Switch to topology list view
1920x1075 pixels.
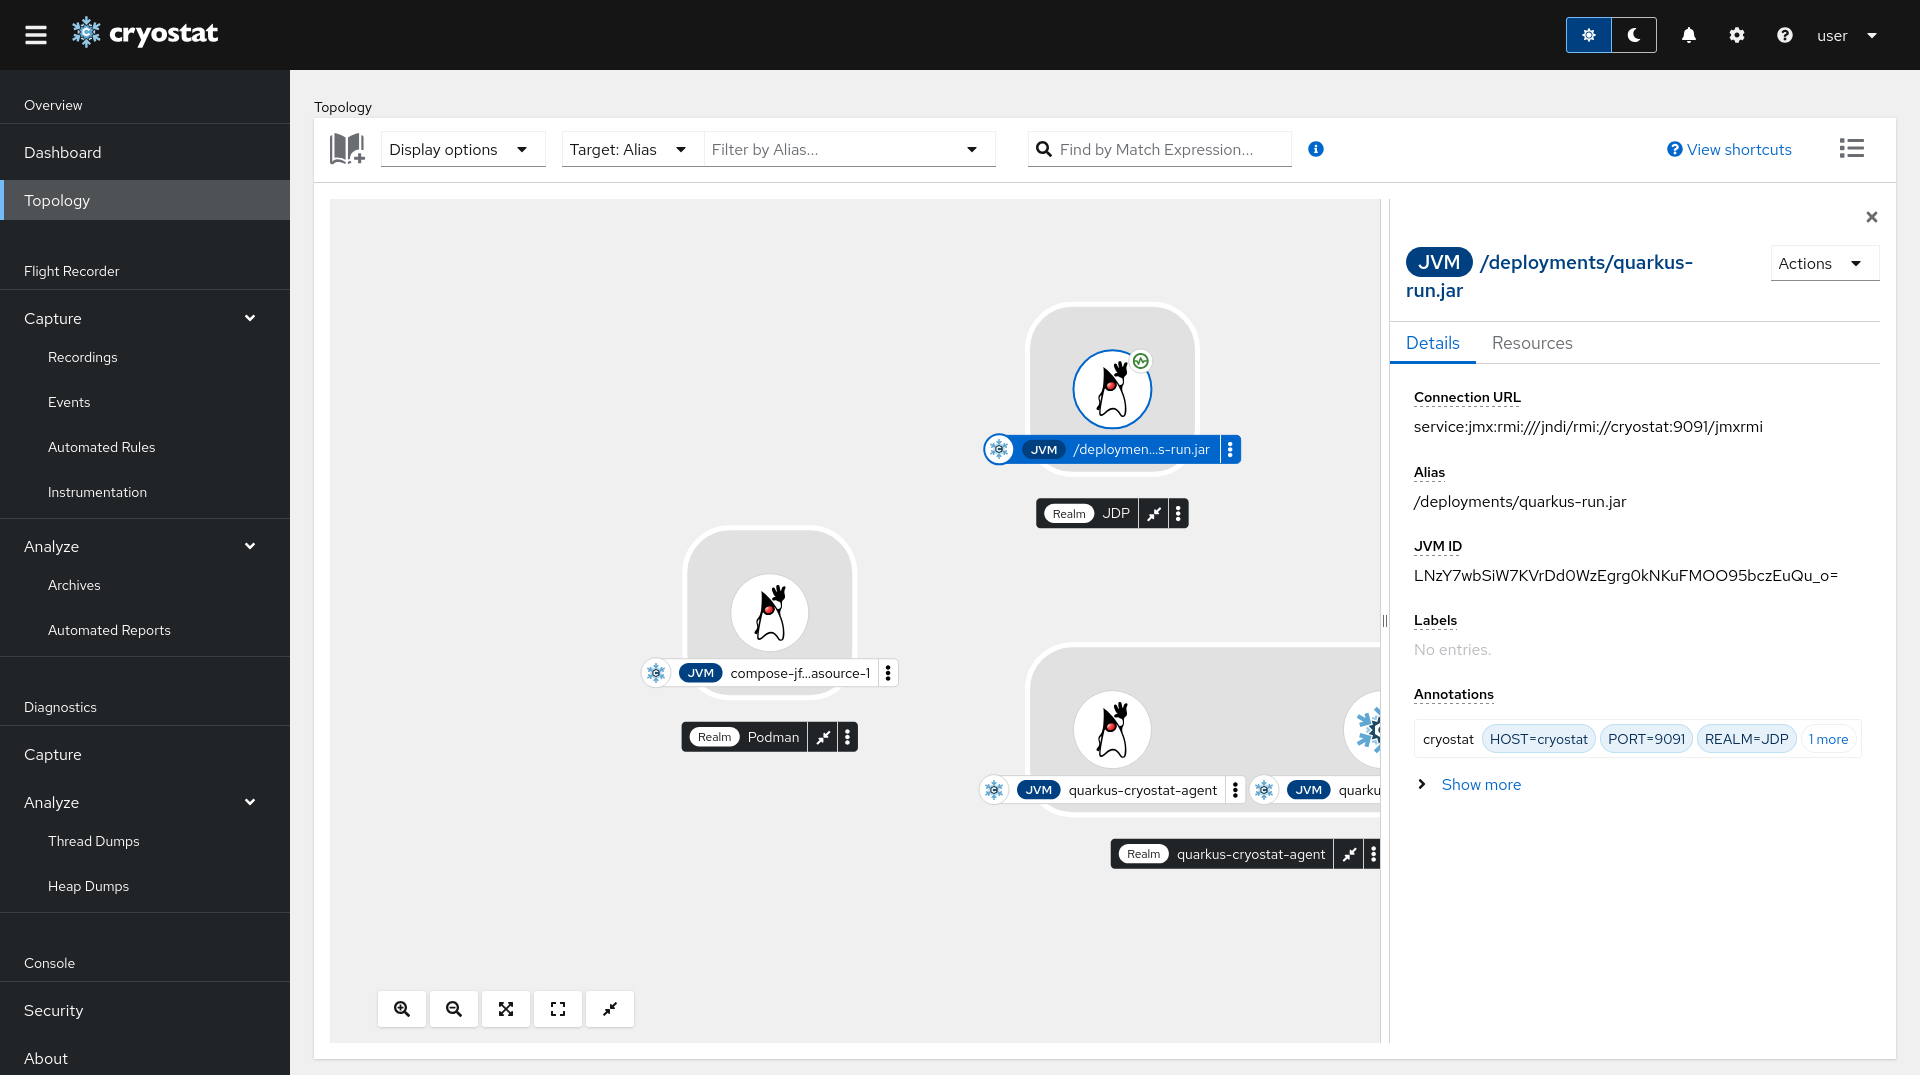click(1851, 149)
